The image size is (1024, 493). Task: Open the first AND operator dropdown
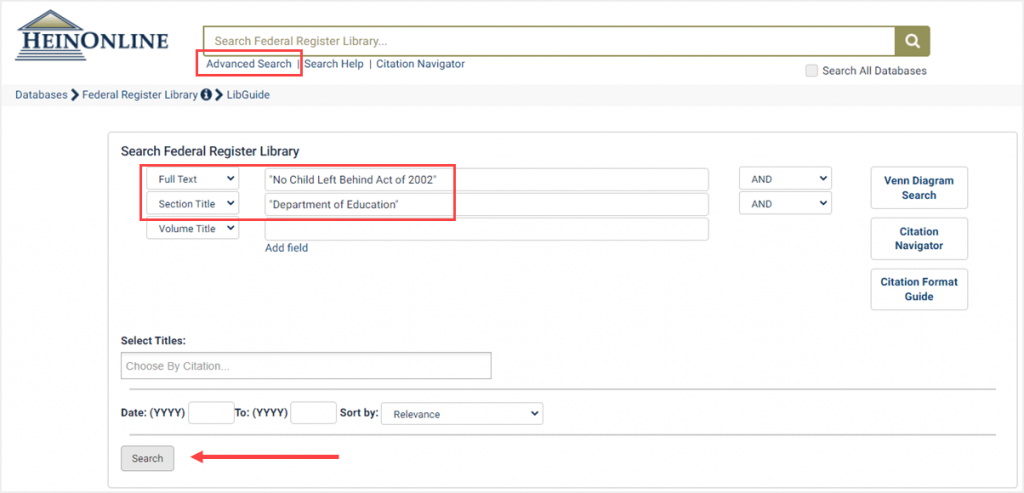785,179
